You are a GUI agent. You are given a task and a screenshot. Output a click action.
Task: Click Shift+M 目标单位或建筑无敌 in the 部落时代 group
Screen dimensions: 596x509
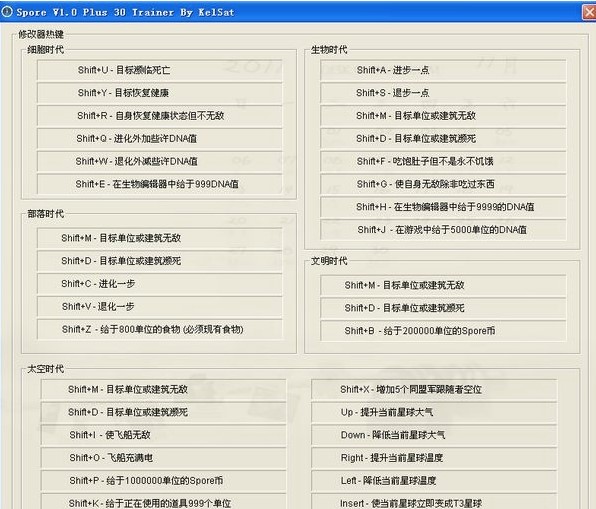[x=160, y=238]
